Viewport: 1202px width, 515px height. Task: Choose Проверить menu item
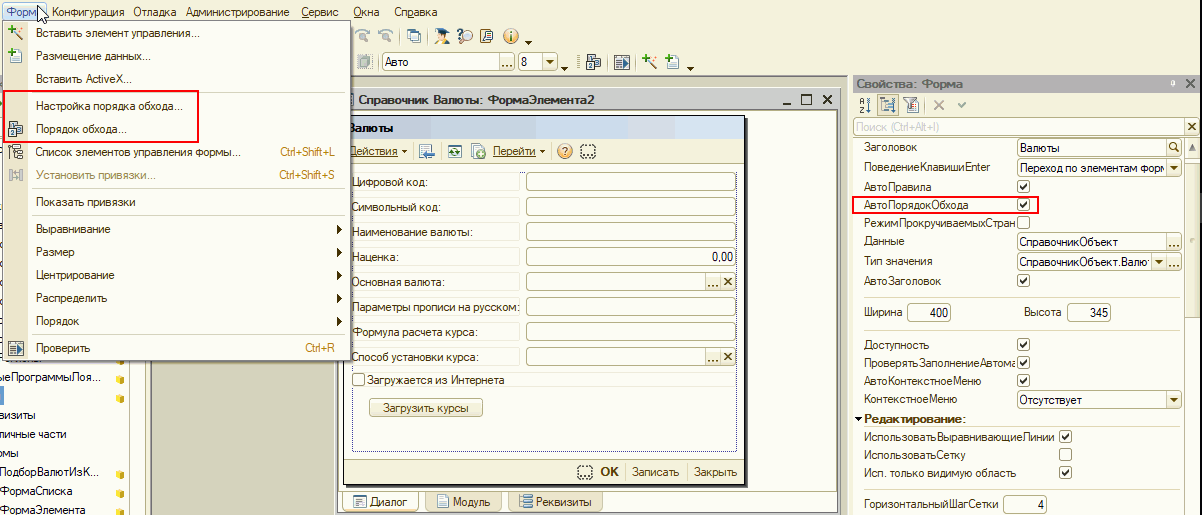pyautogui.click(x=176, y=348)
